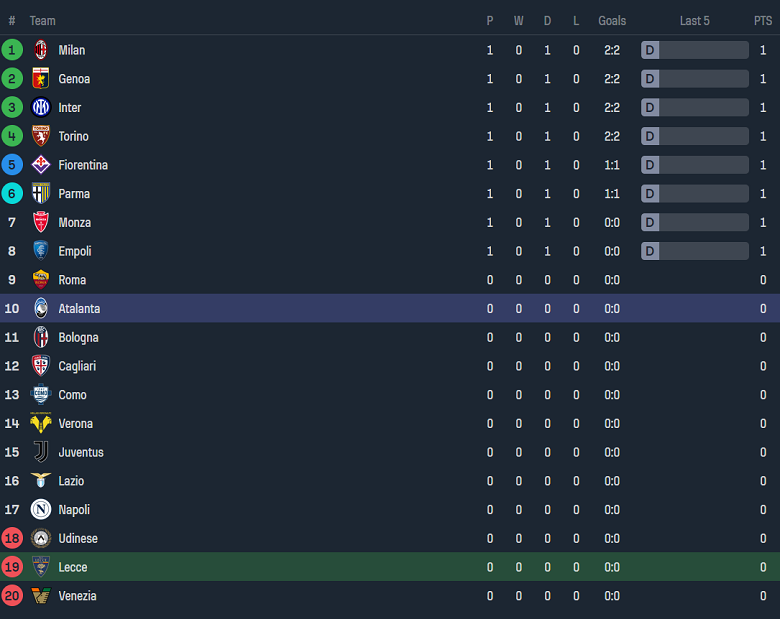This screenshot has height=619, width=780.
Task: Click the red position 18 badge
Action: click(x=12, y=539)
